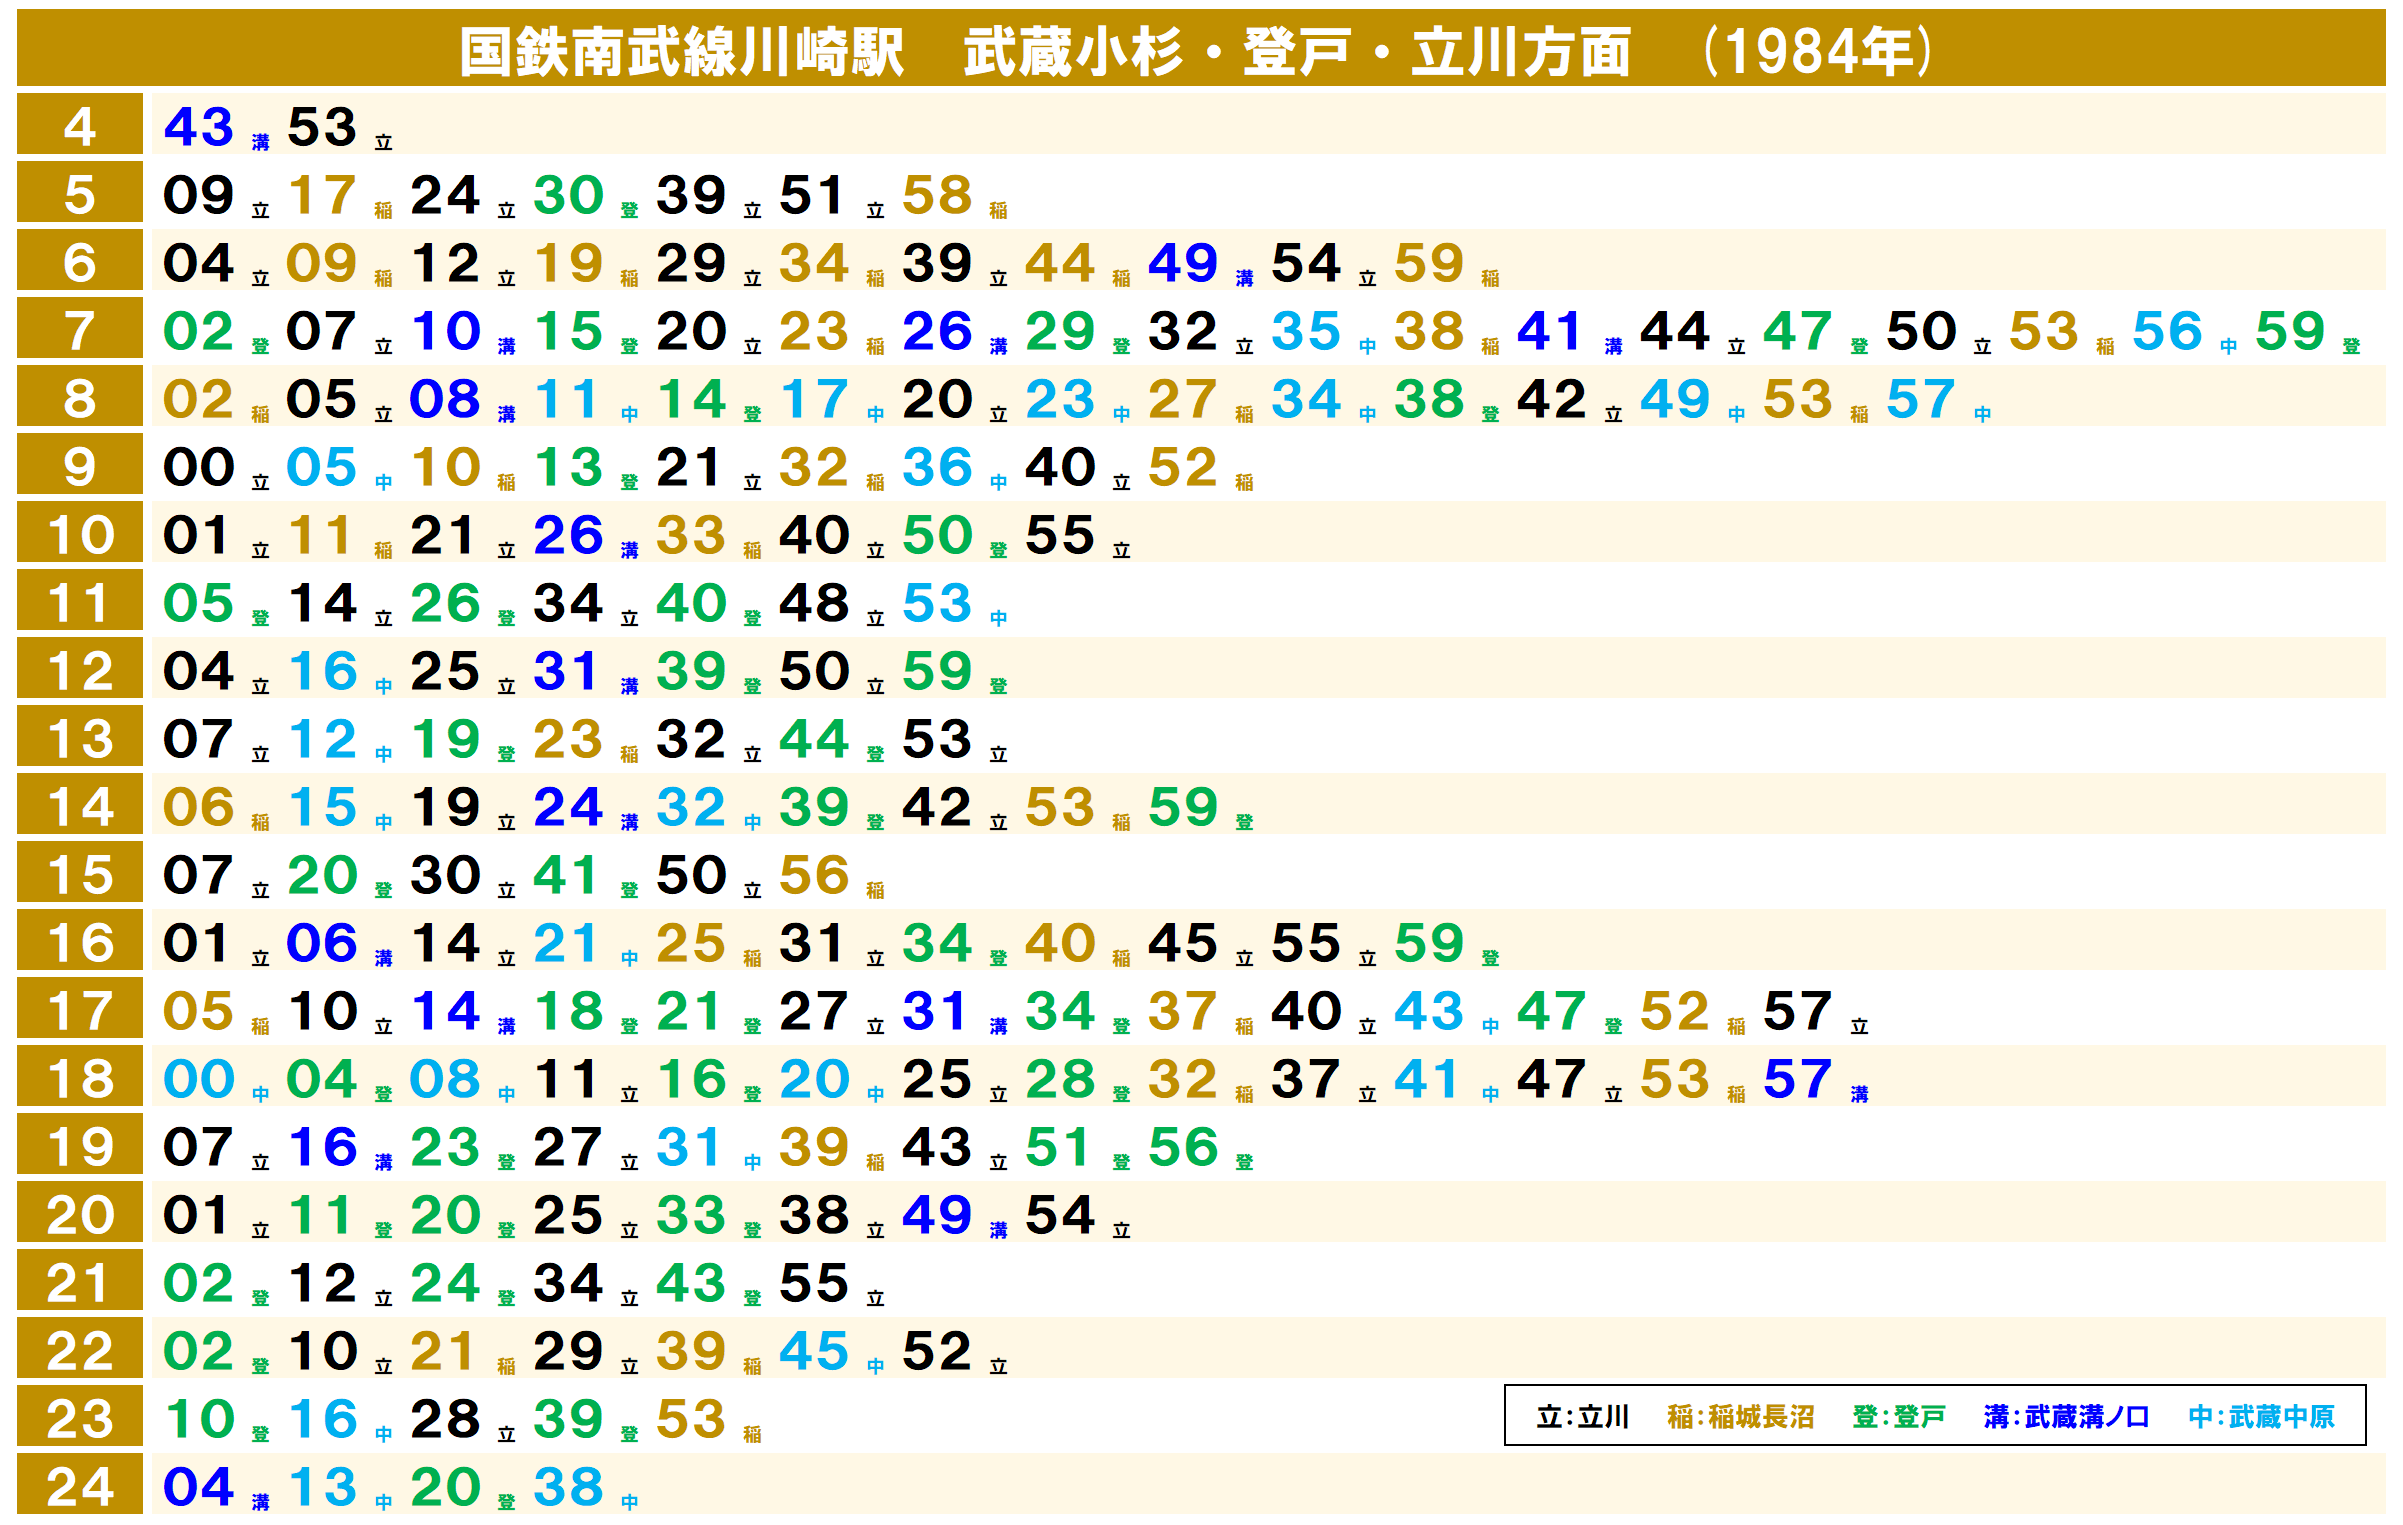Click the light-blue 45 departure in hour 22 row
The image size is (2403, 1525).
click(x=814, y=1351)
